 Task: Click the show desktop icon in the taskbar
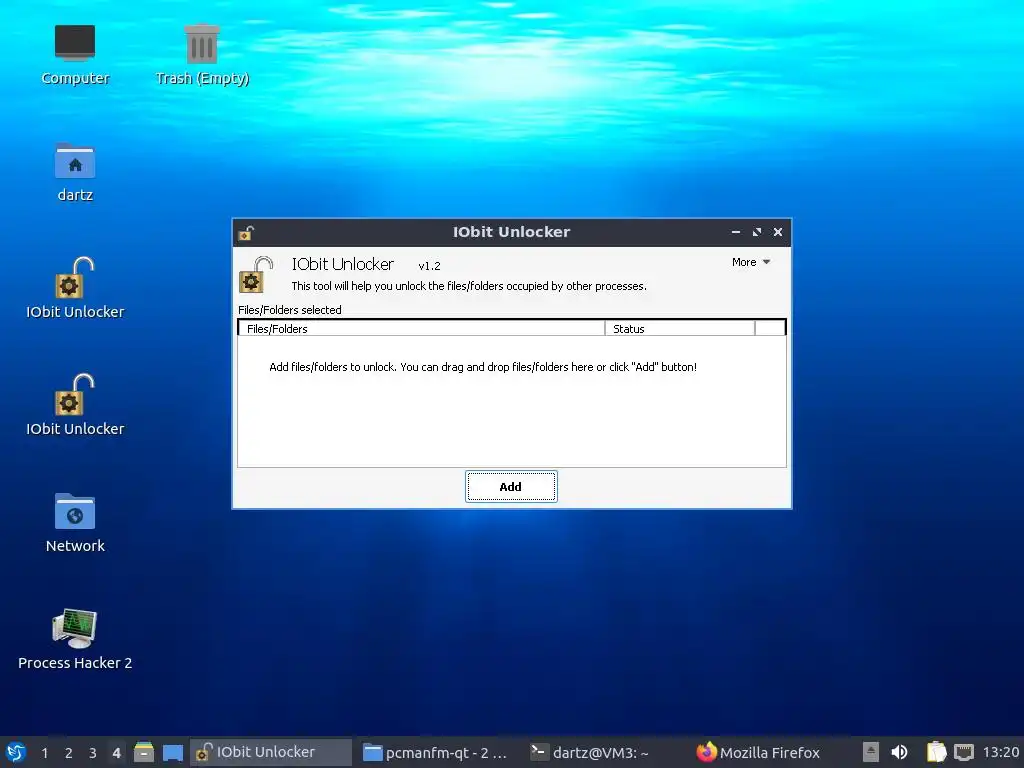tap(172, 752)
